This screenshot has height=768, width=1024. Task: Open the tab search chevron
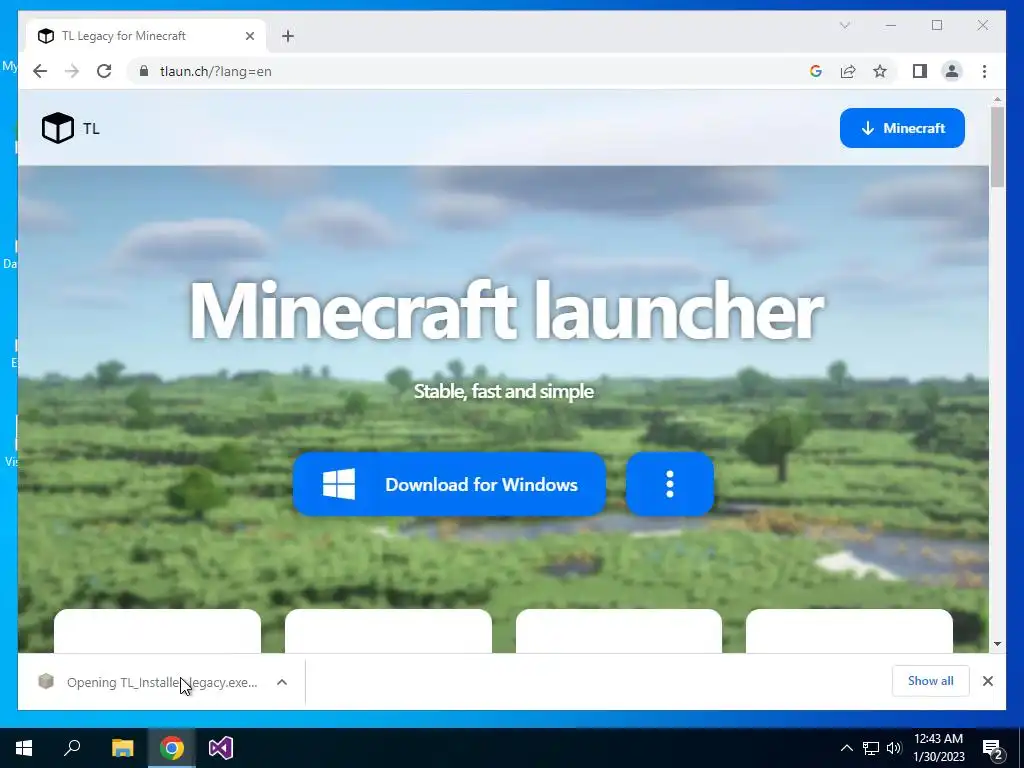[x=844, y=25]
